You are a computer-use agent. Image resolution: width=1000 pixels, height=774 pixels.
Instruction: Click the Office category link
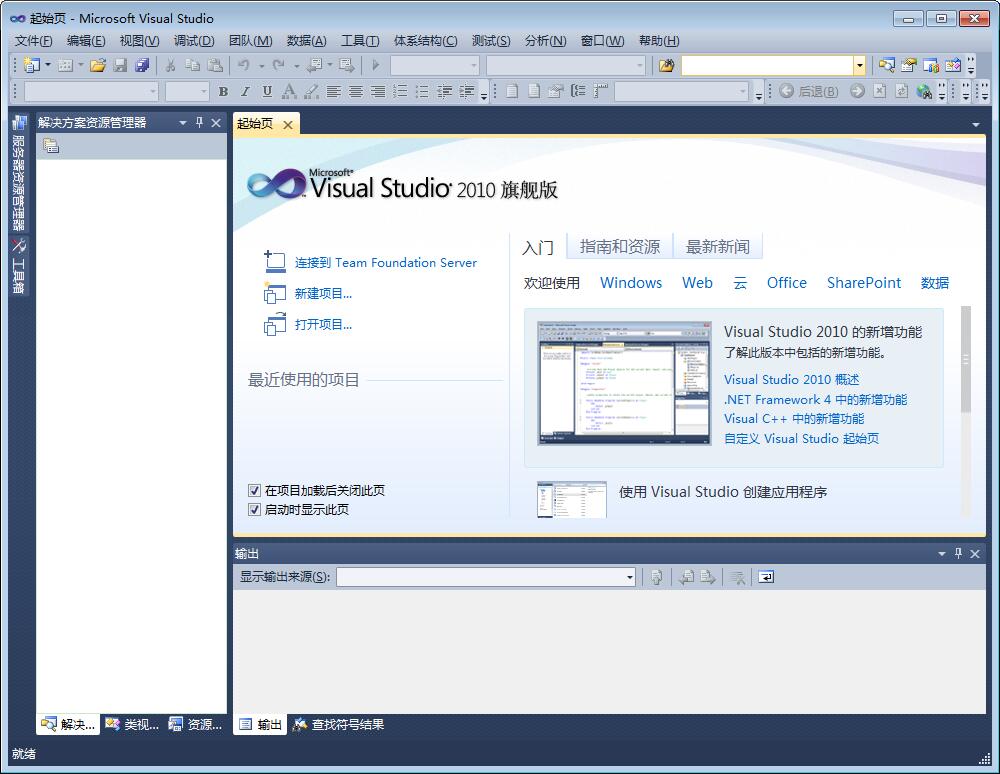coord(786,282)
